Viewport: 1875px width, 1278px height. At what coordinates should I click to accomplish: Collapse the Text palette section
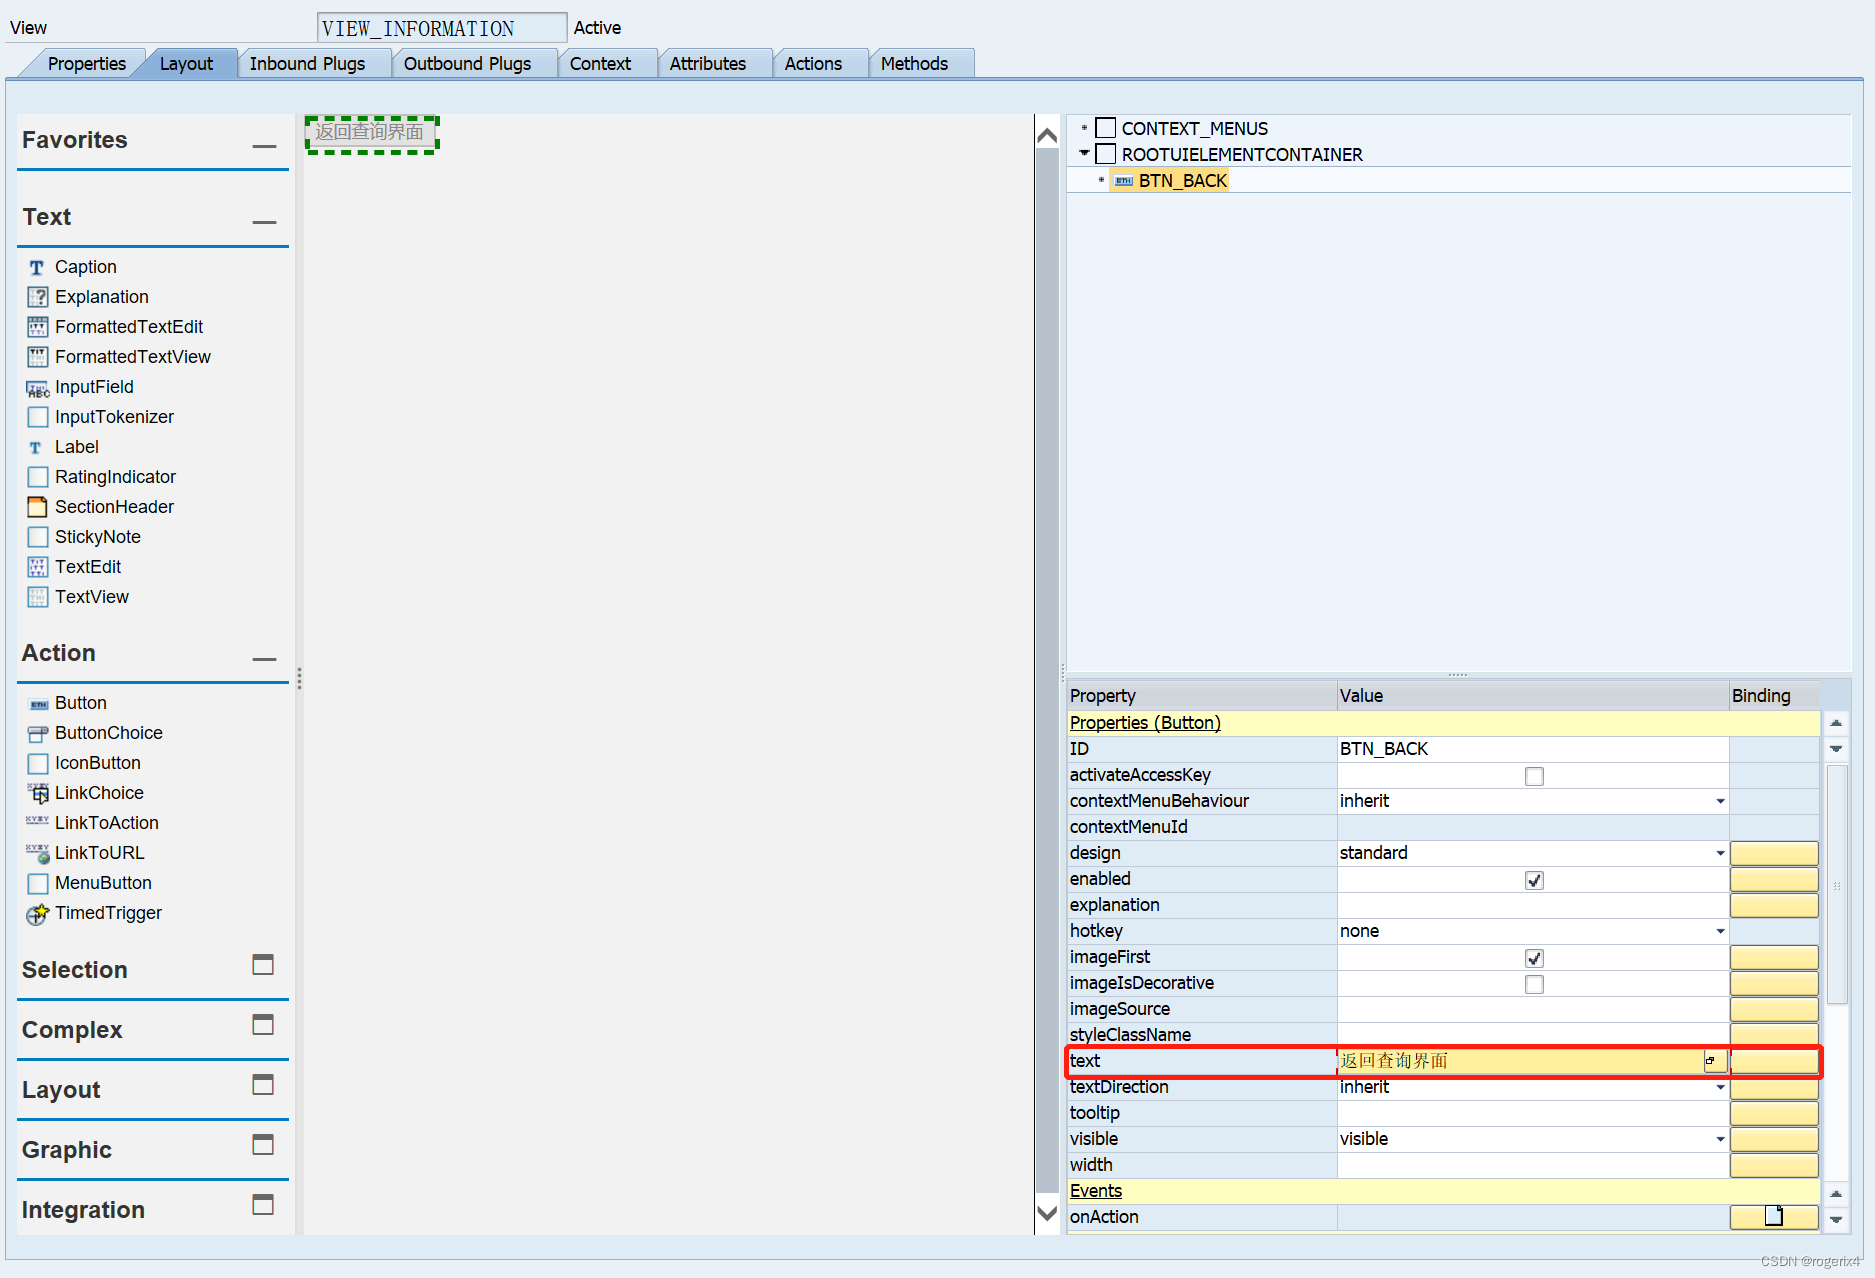(x=264, y=222)
